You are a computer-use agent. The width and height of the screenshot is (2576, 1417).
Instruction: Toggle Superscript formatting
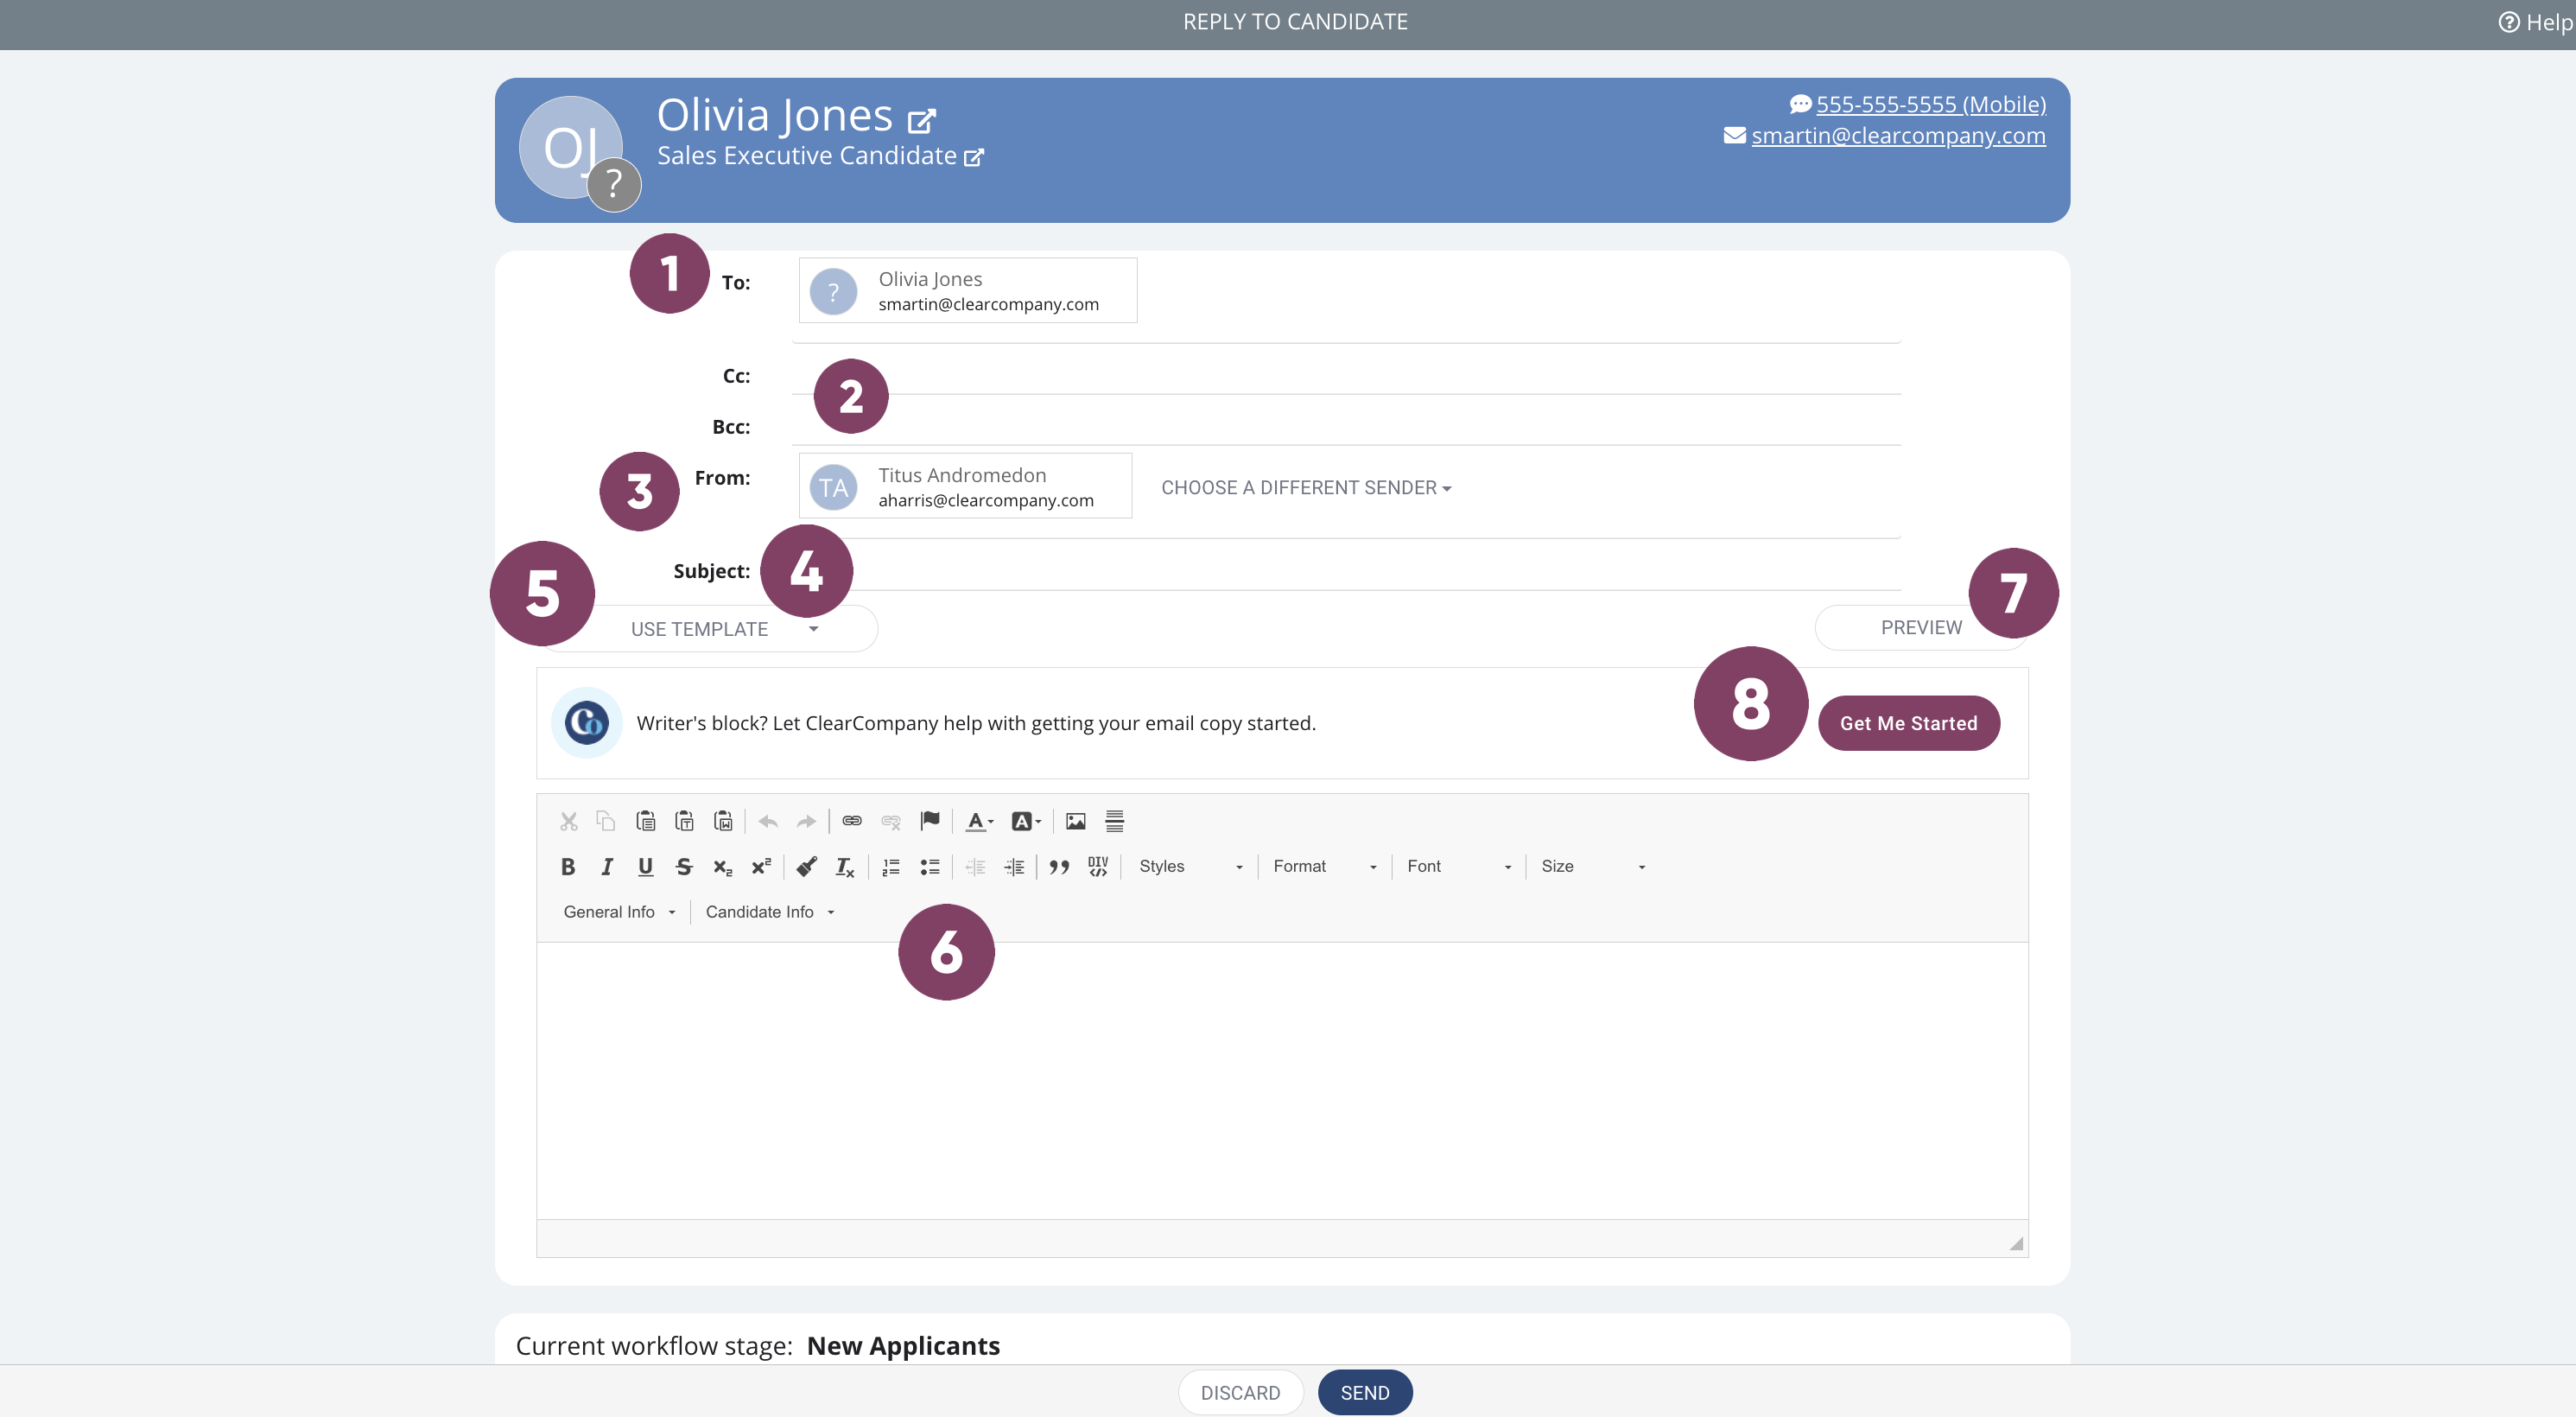click(x=761, y=866)
